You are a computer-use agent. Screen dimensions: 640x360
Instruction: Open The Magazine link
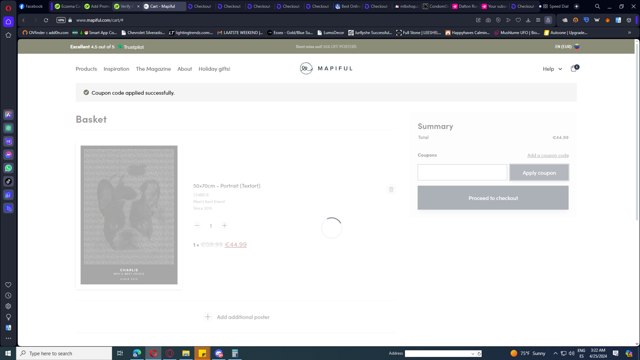coord(153,69)
